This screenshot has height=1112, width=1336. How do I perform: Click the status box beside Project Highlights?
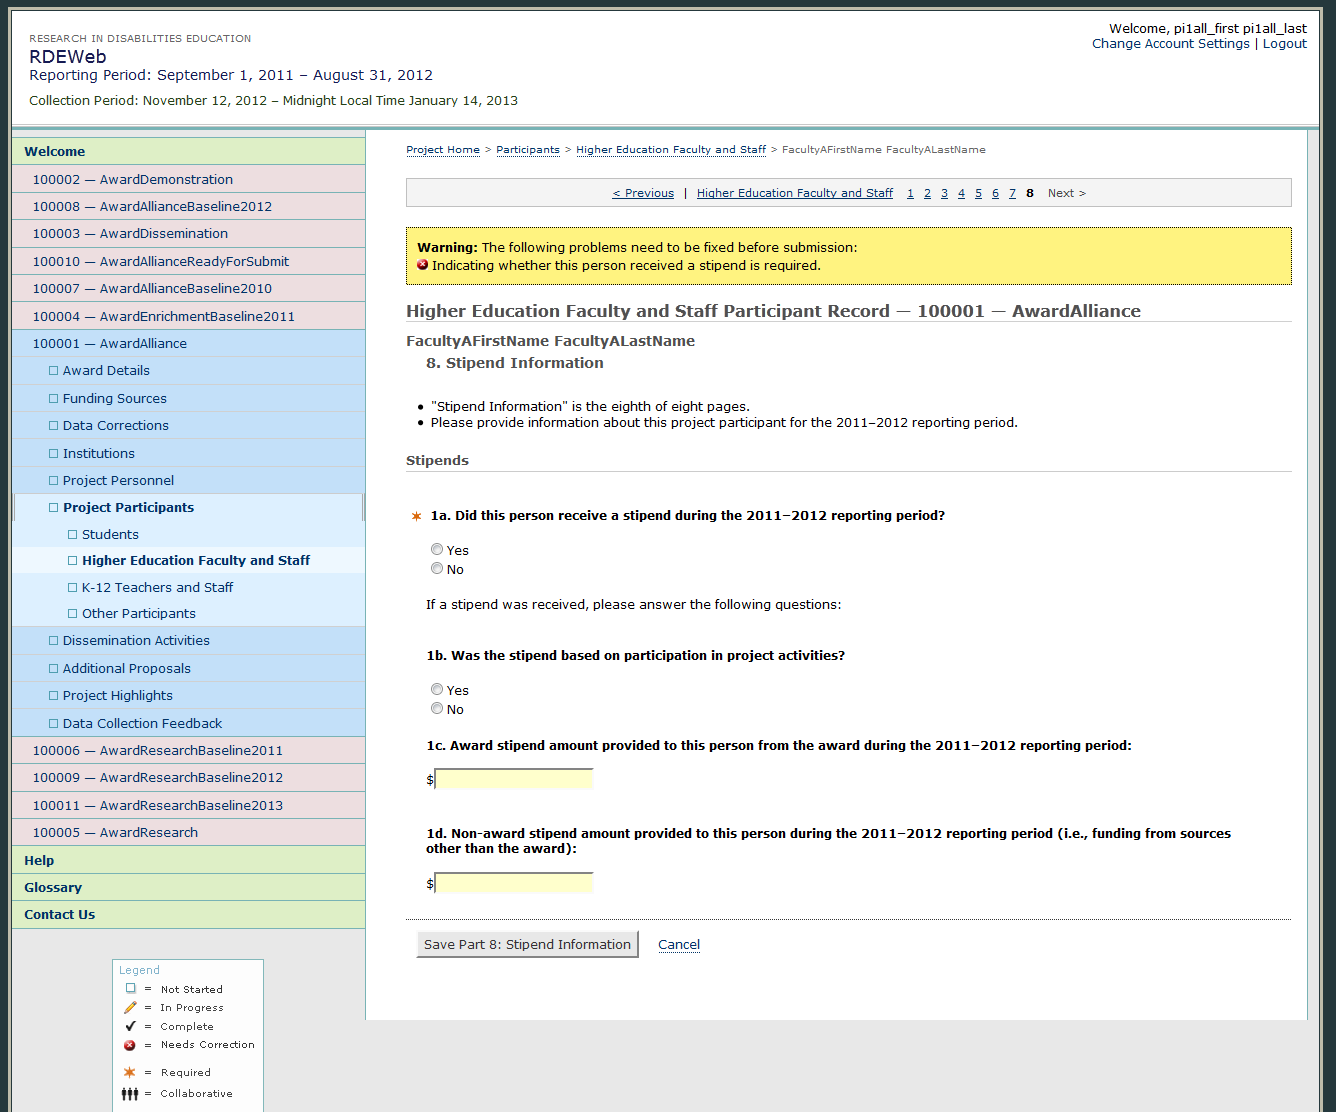click(x=54, y=696)
